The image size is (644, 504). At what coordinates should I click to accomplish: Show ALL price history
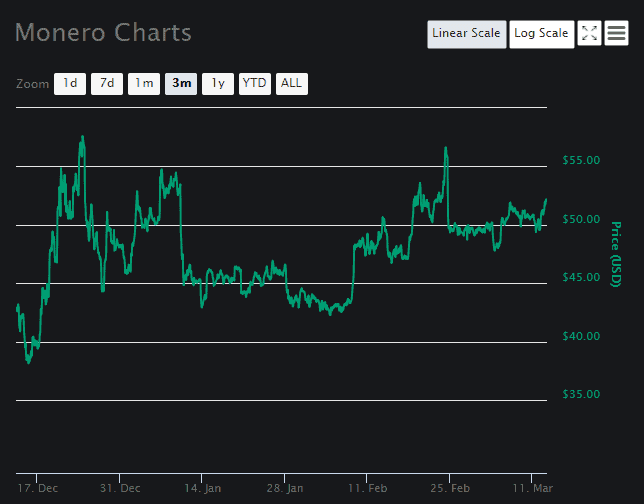pos(292,84)
